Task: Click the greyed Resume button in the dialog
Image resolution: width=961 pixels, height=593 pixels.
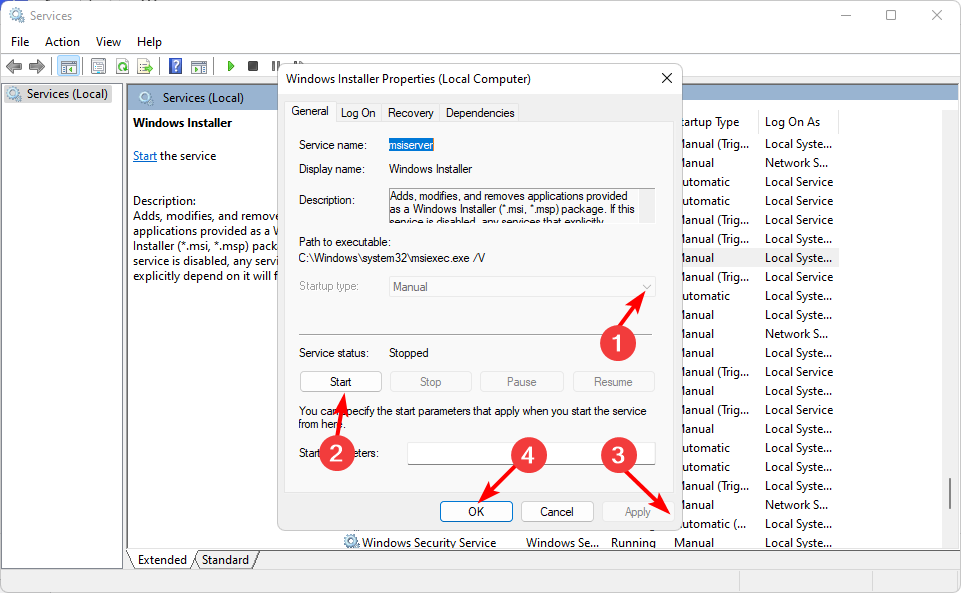Action: [x=613, y=382]
